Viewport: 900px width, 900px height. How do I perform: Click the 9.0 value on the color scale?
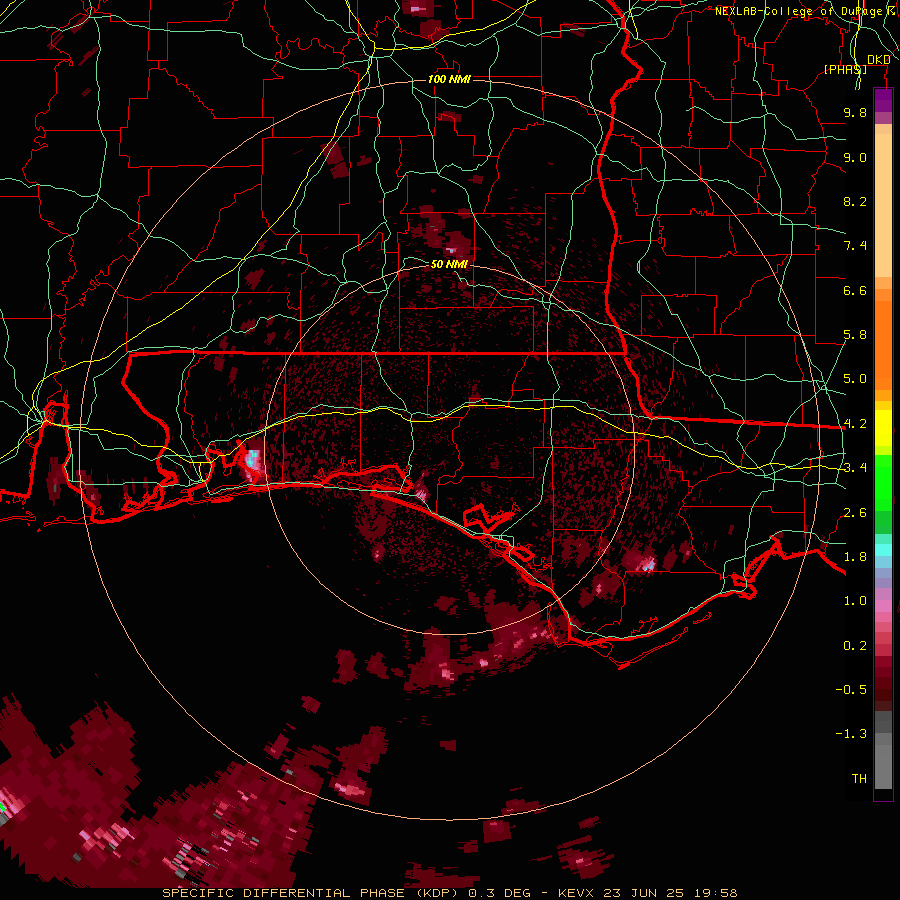[x=855, y=157]
